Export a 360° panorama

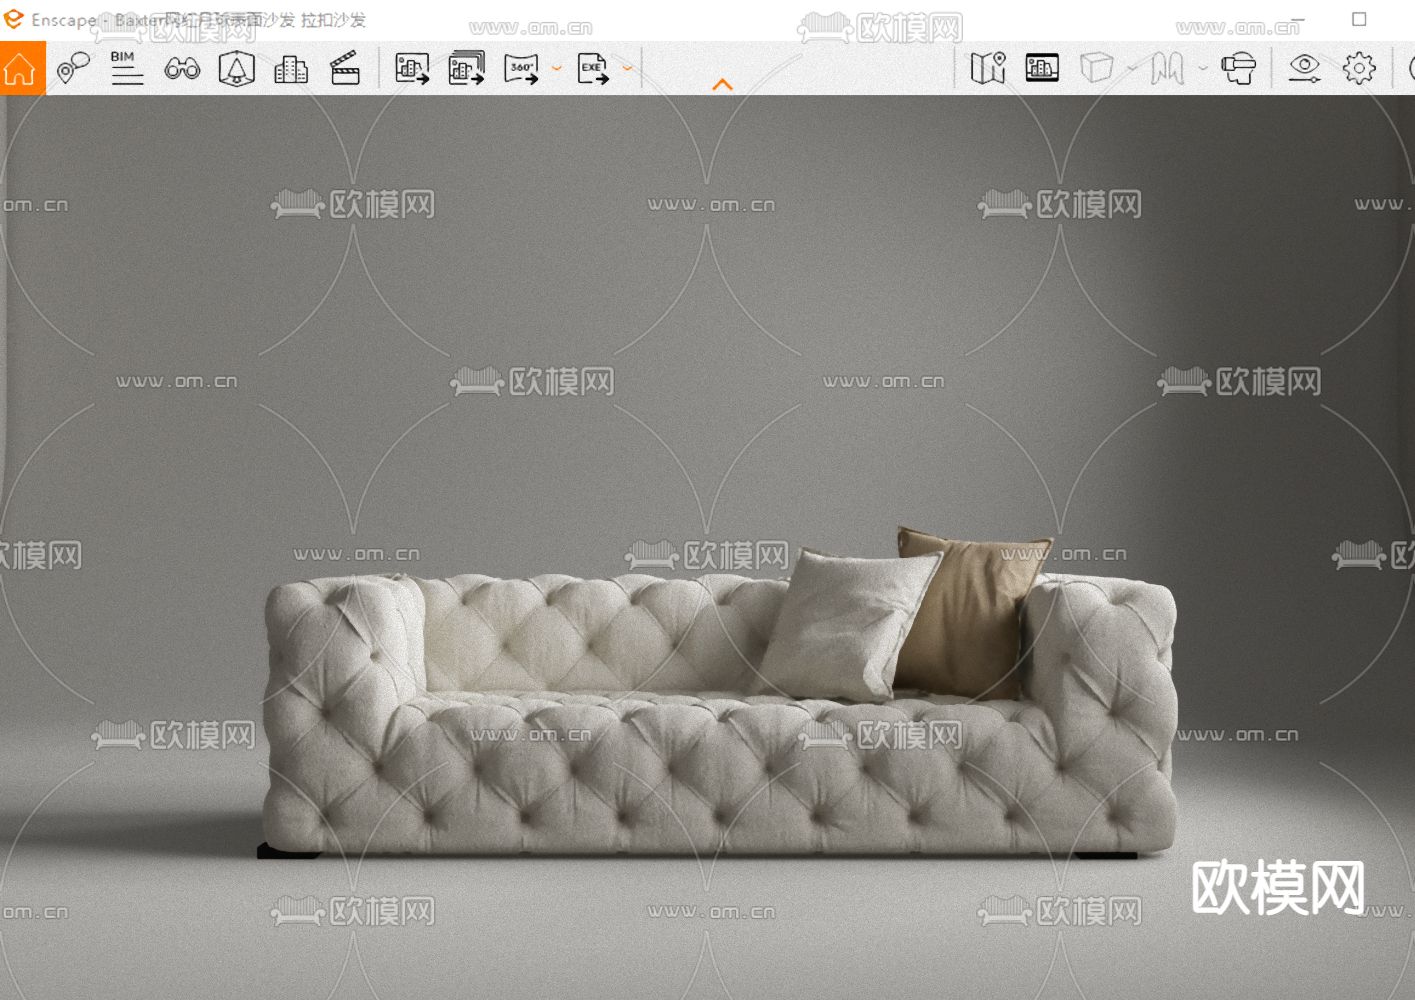click(x=521, y=68)
